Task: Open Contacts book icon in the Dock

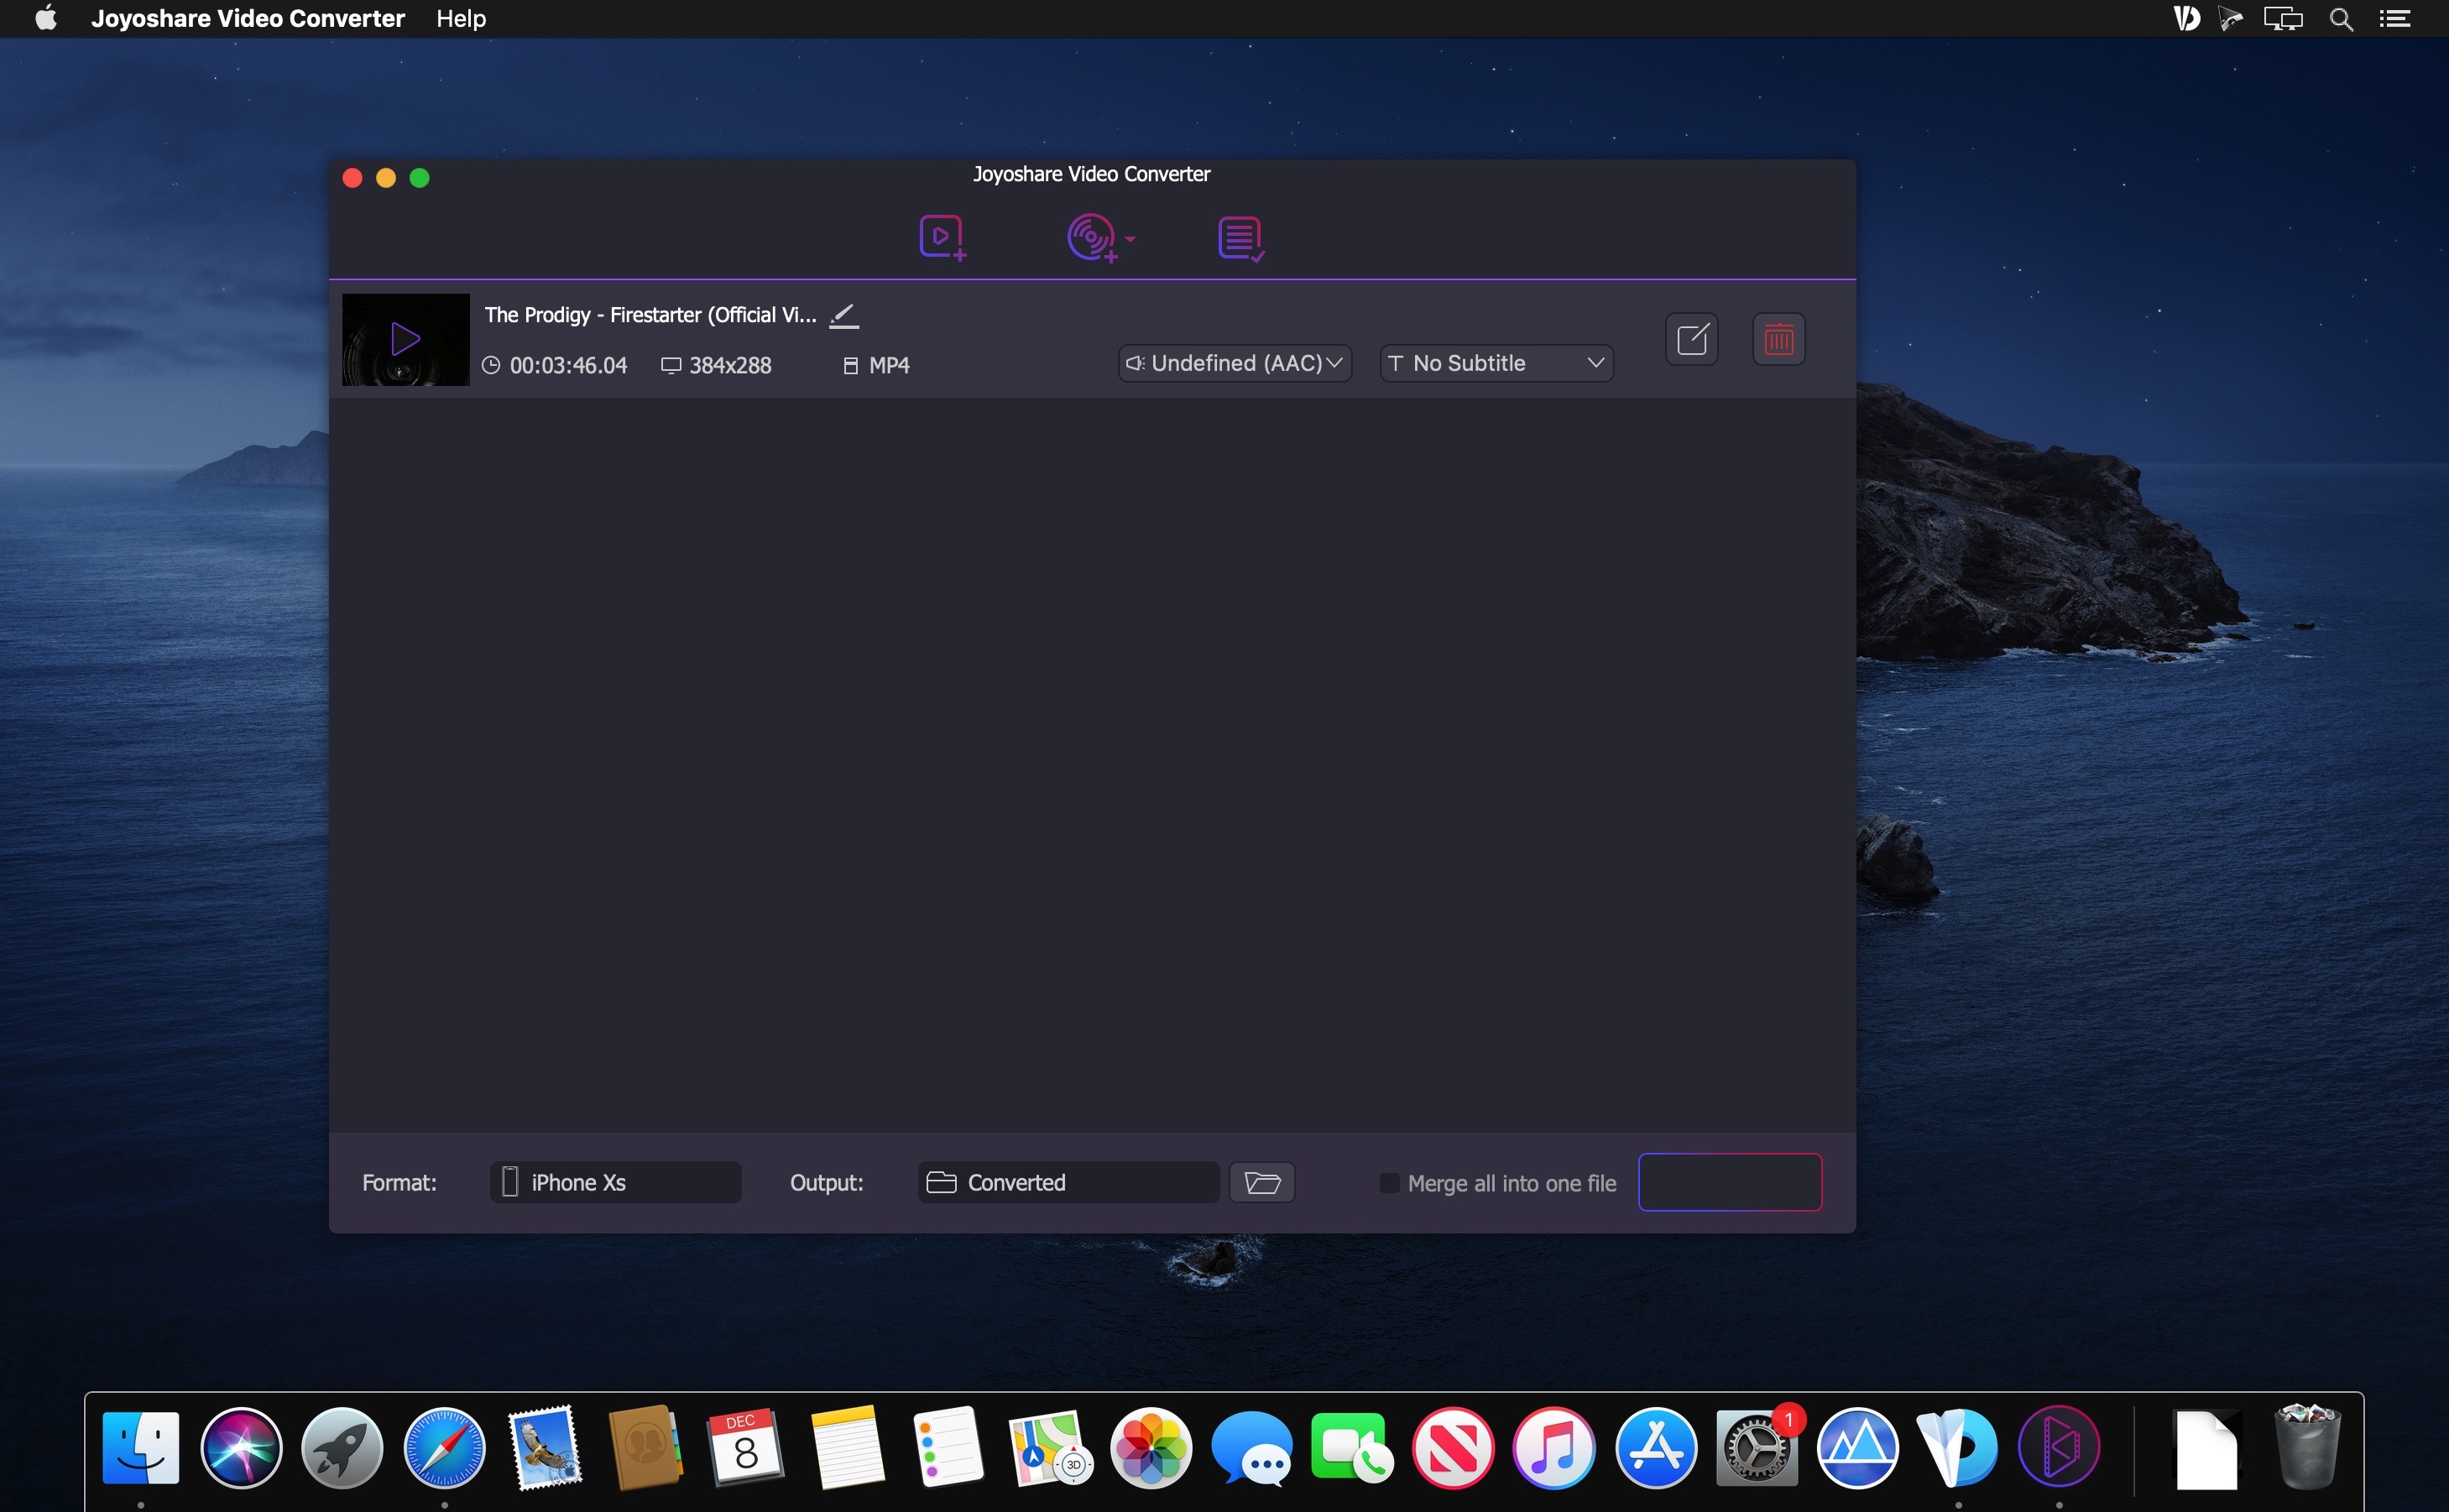Action: pos(646,1447)
